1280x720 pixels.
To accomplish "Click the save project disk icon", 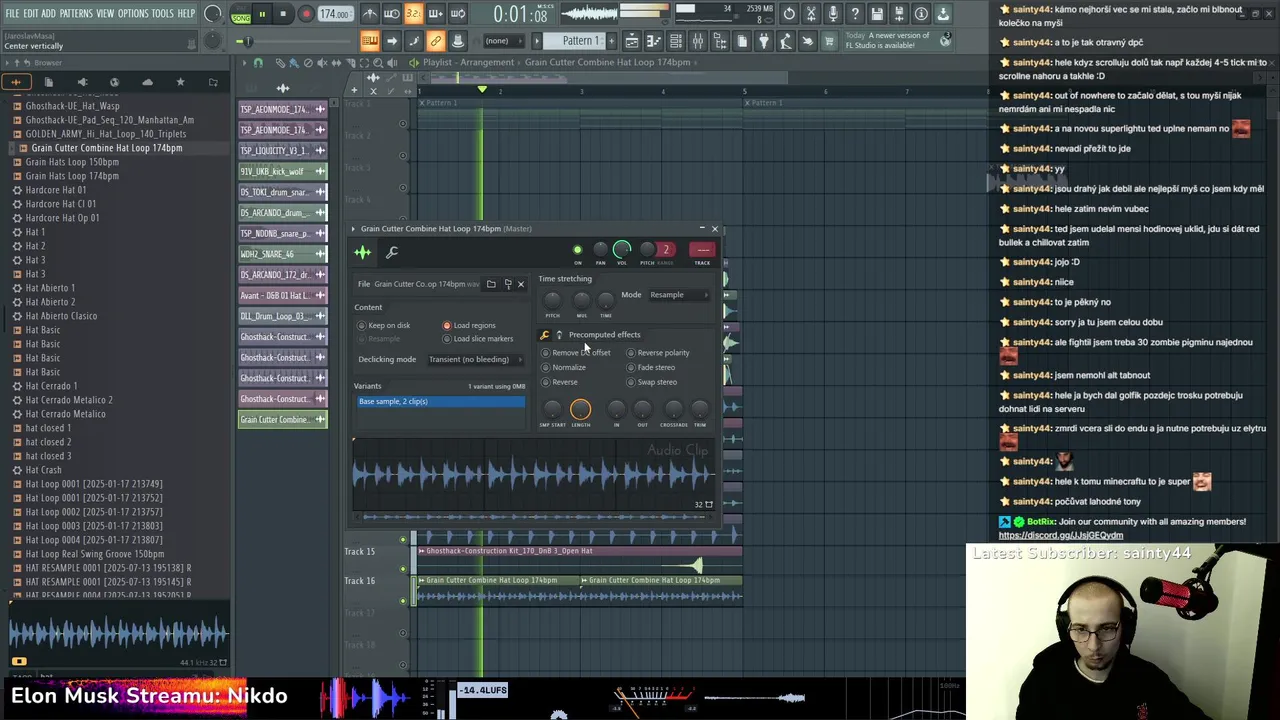I will coord(877,14).
